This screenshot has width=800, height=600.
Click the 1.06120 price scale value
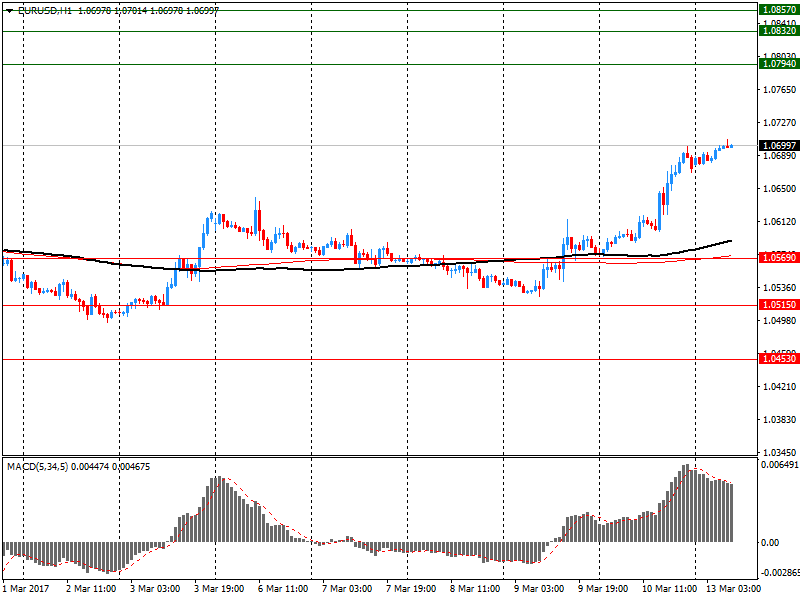(x=779, y=221)
